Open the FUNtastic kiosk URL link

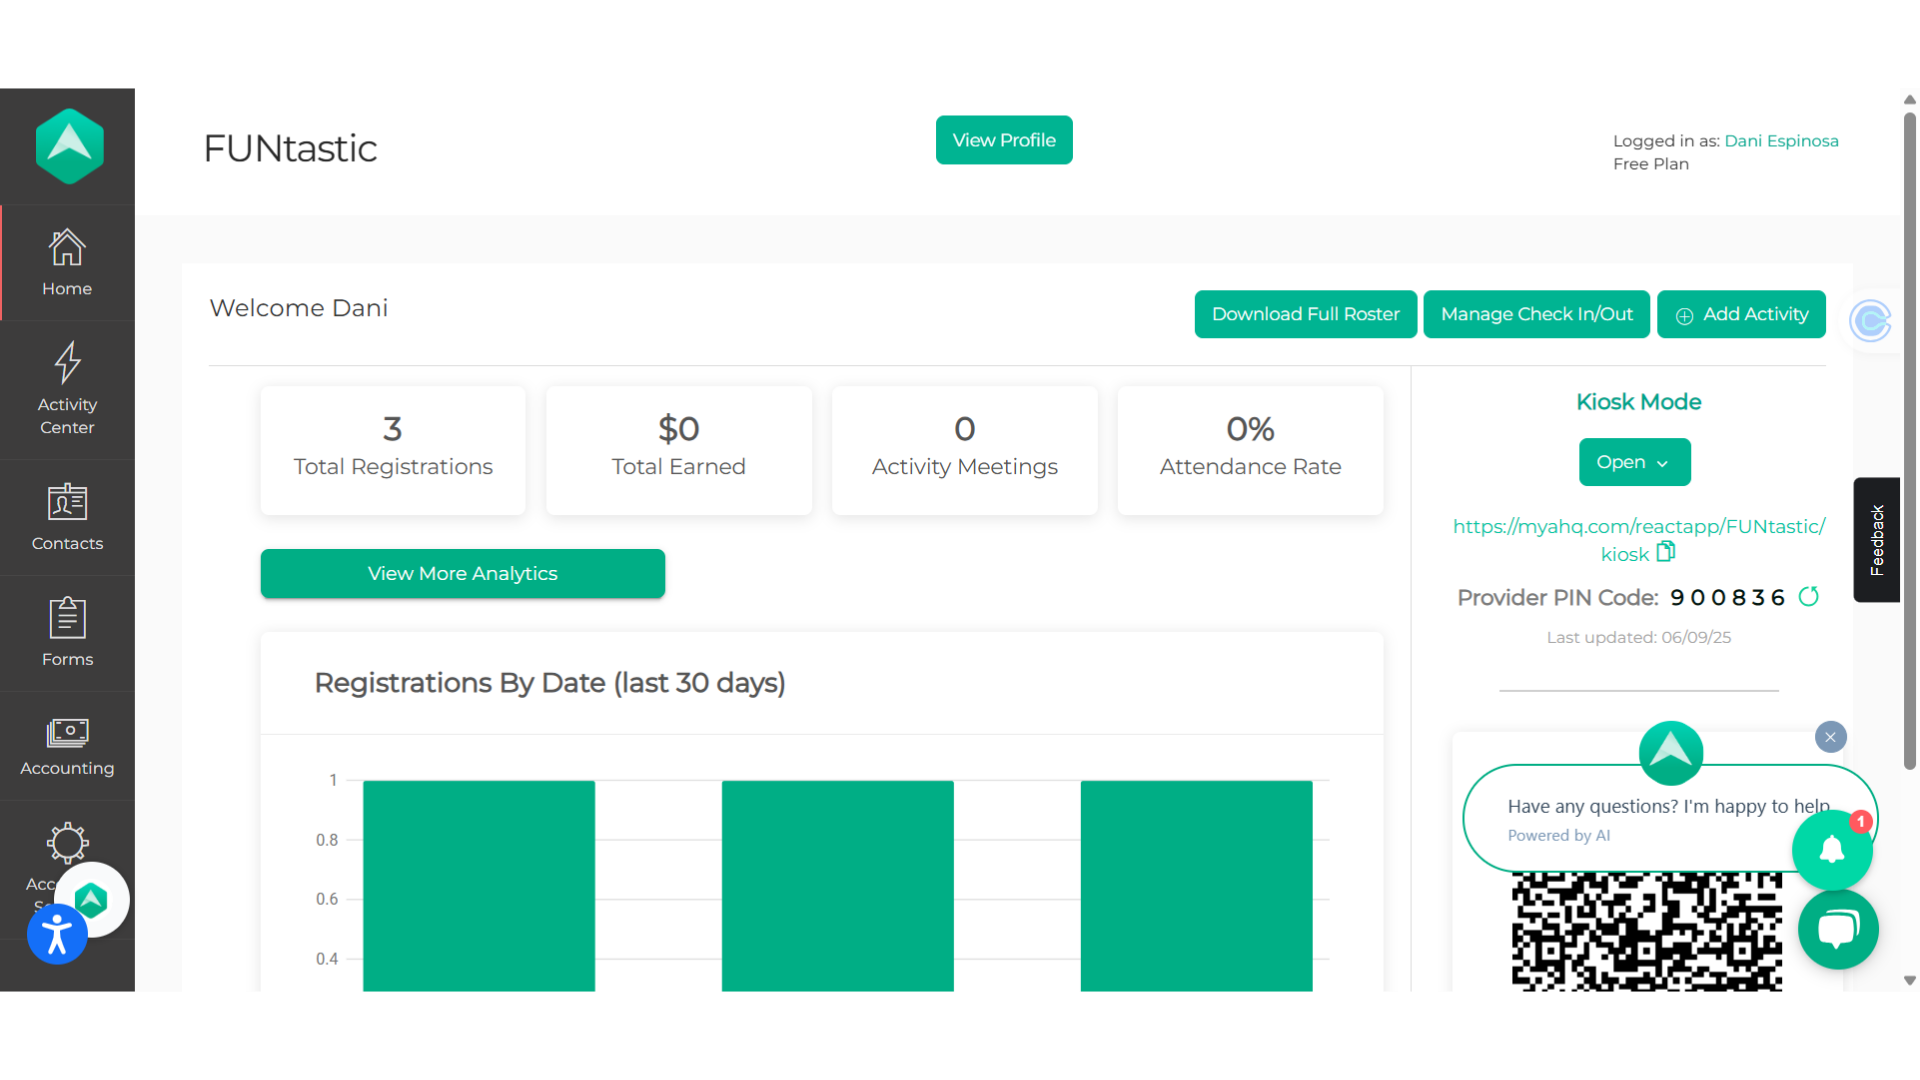coord(1639,527)
